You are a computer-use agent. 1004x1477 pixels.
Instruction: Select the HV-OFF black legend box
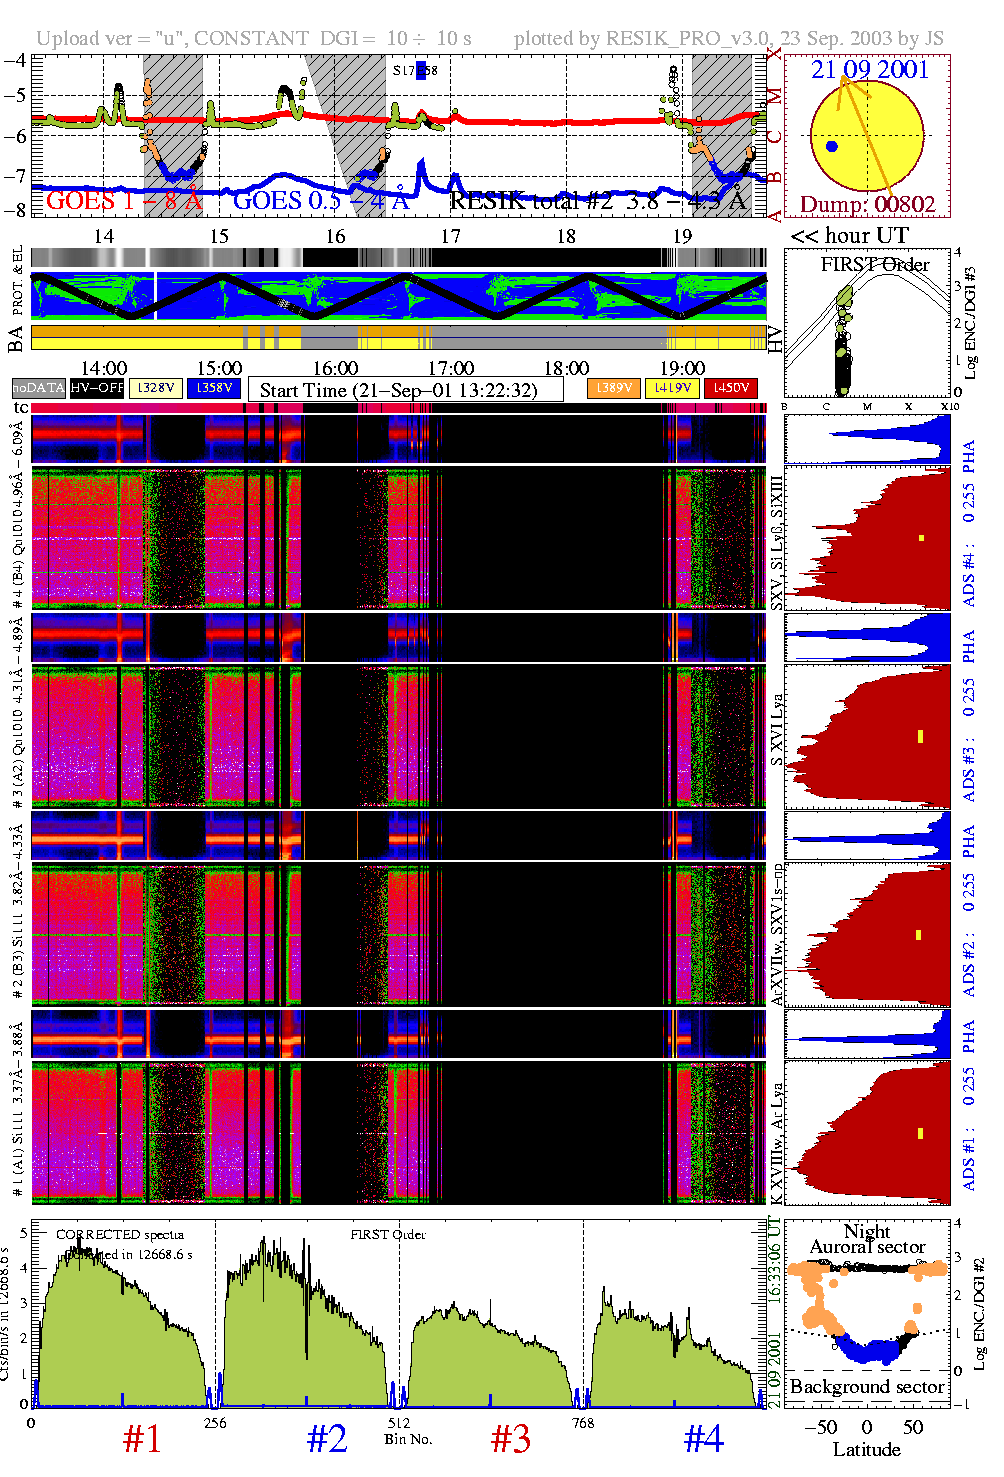click(97, 388)
